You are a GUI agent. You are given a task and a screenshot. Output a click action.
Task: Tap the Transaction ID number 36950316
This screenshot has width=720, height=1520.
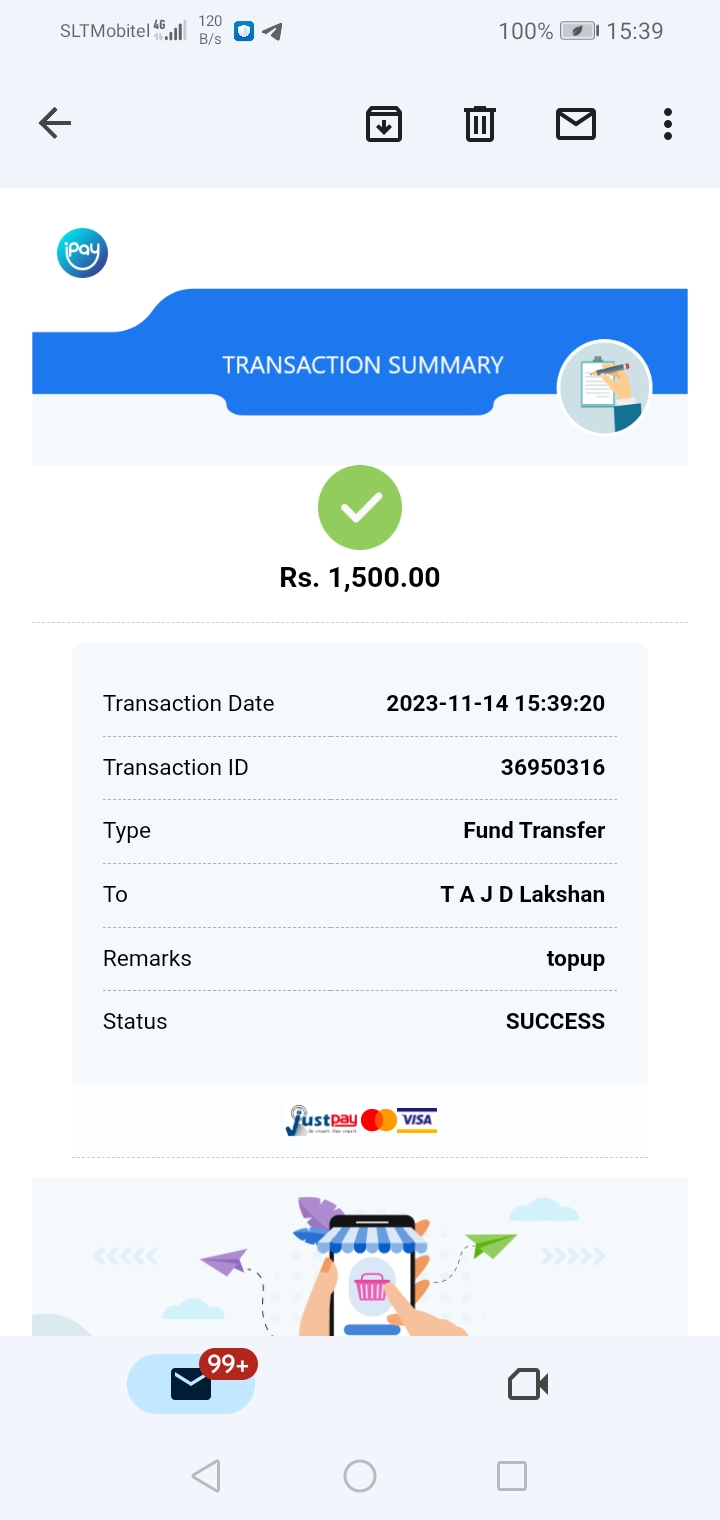[x=552, y=768]
